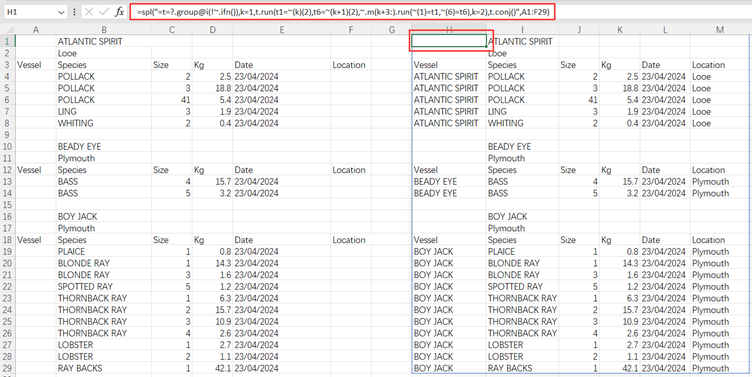The image size is (752, 377).
Task: Select row 15 header
Action: pyautogui.click(x=8, y=205)
